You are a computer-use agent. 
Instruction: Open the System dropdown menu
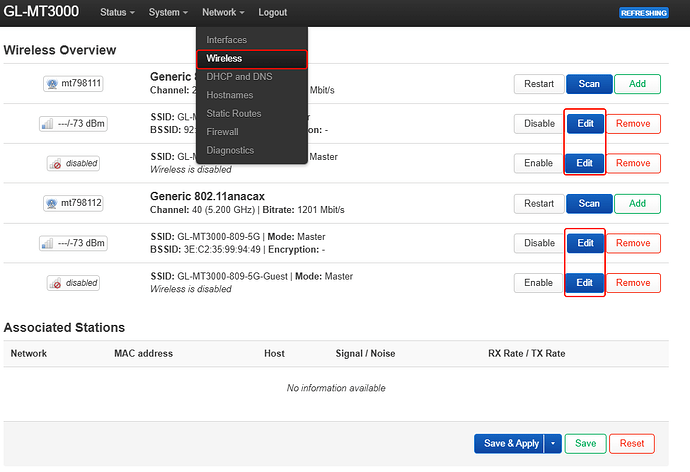coord(167,12)
